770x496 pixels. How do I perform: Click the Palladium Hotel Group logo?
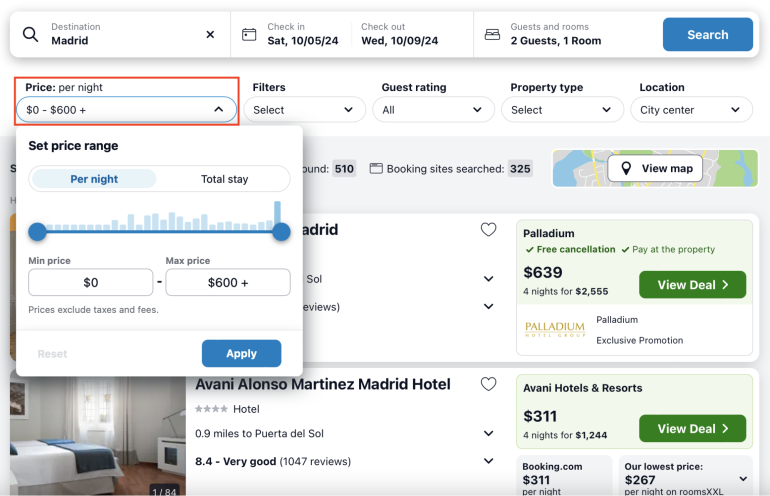point(554,329)
